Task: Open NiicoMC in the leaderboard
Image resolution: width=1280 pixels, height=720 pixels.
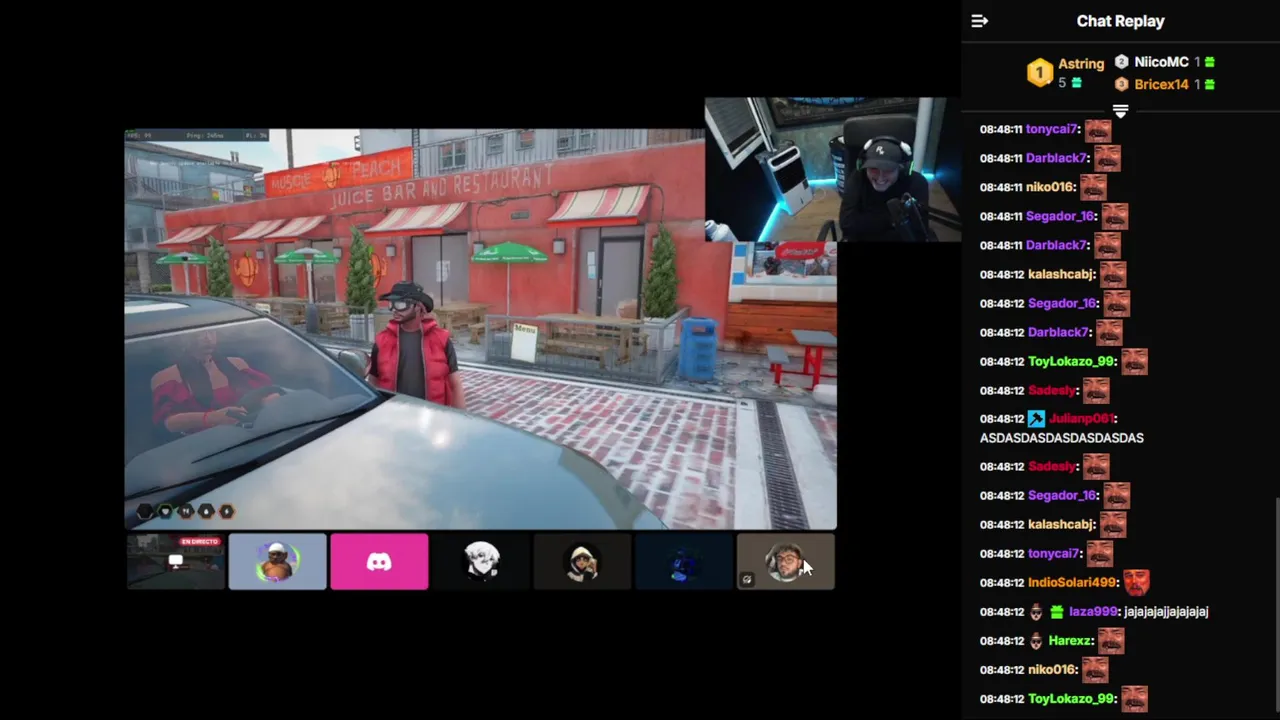Action: pos(1161,62)
